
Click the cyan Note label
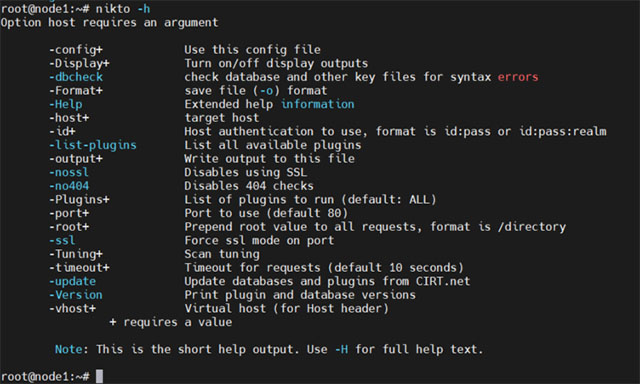69,349
